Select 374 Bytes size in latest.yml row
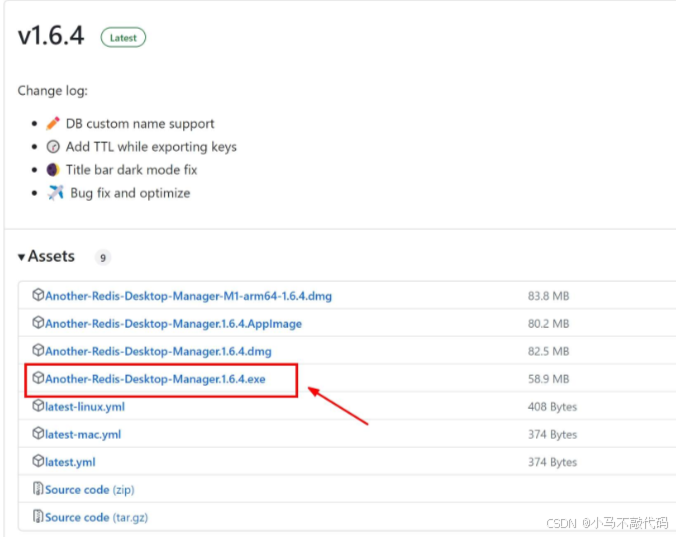 coord(552,462)
